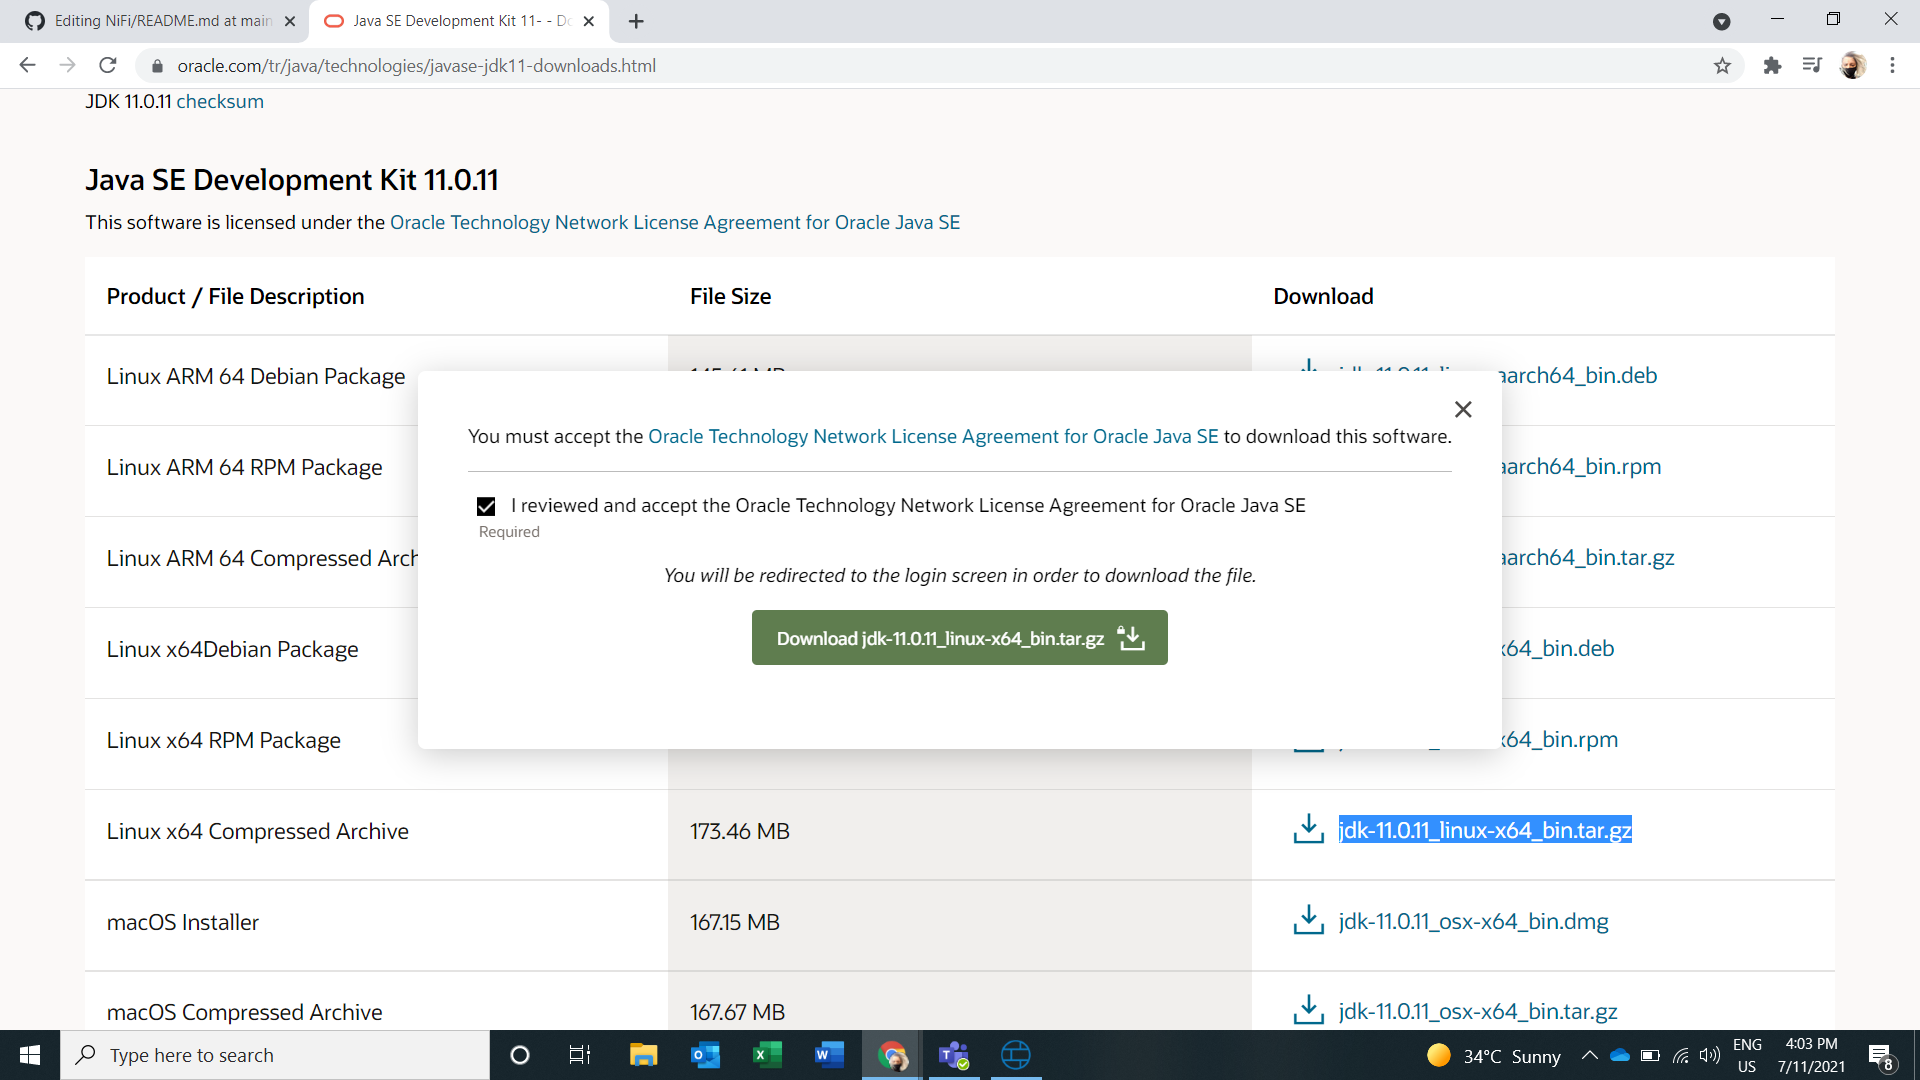Open Cortana circle icon on taskbar

(520, 1055)
